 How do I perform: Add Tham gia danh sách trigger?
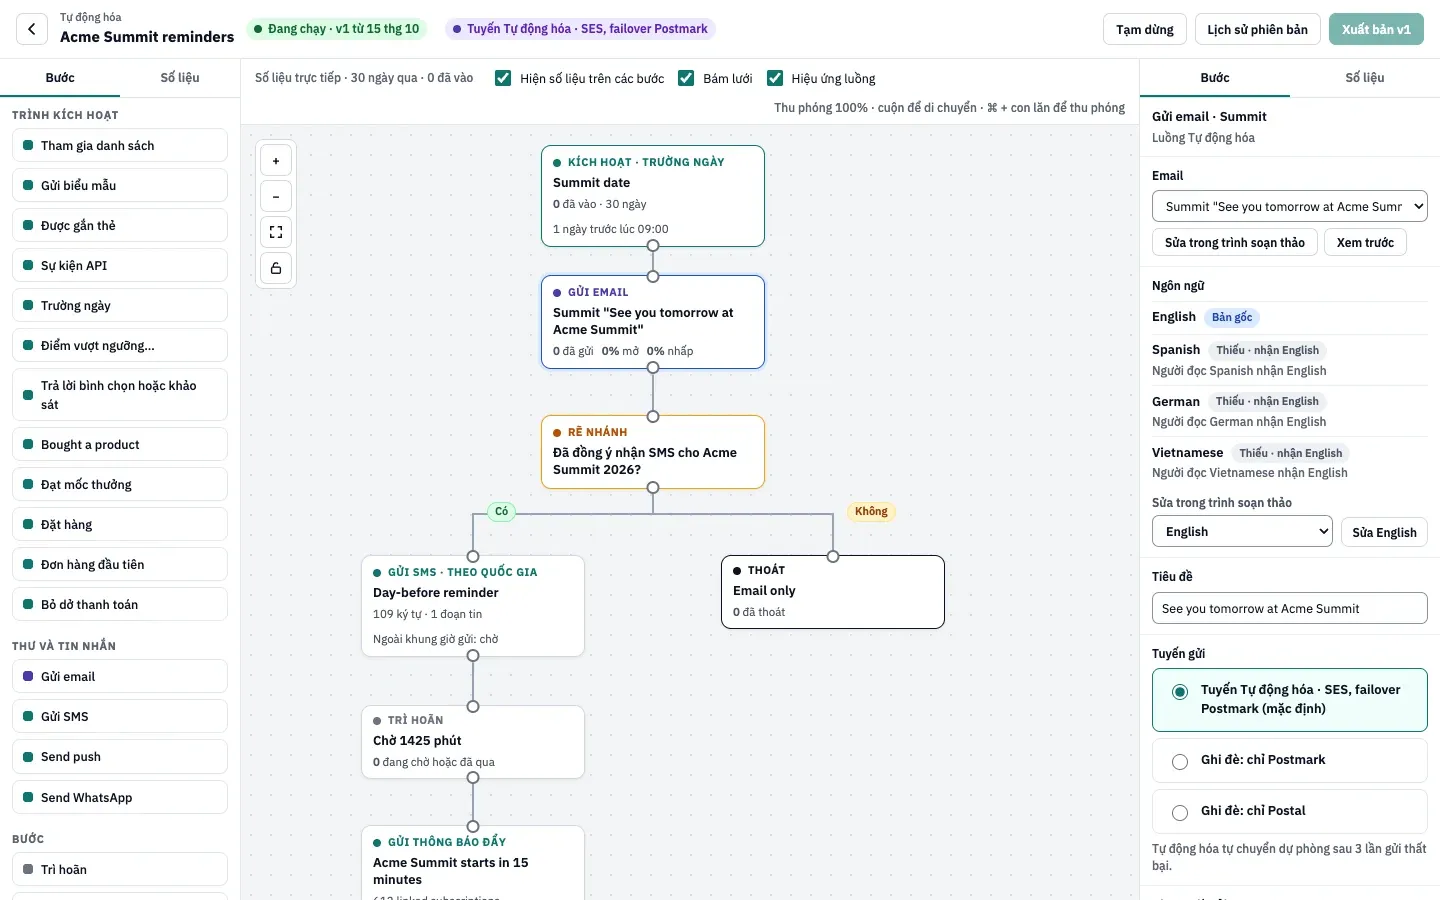click(120, 145)
